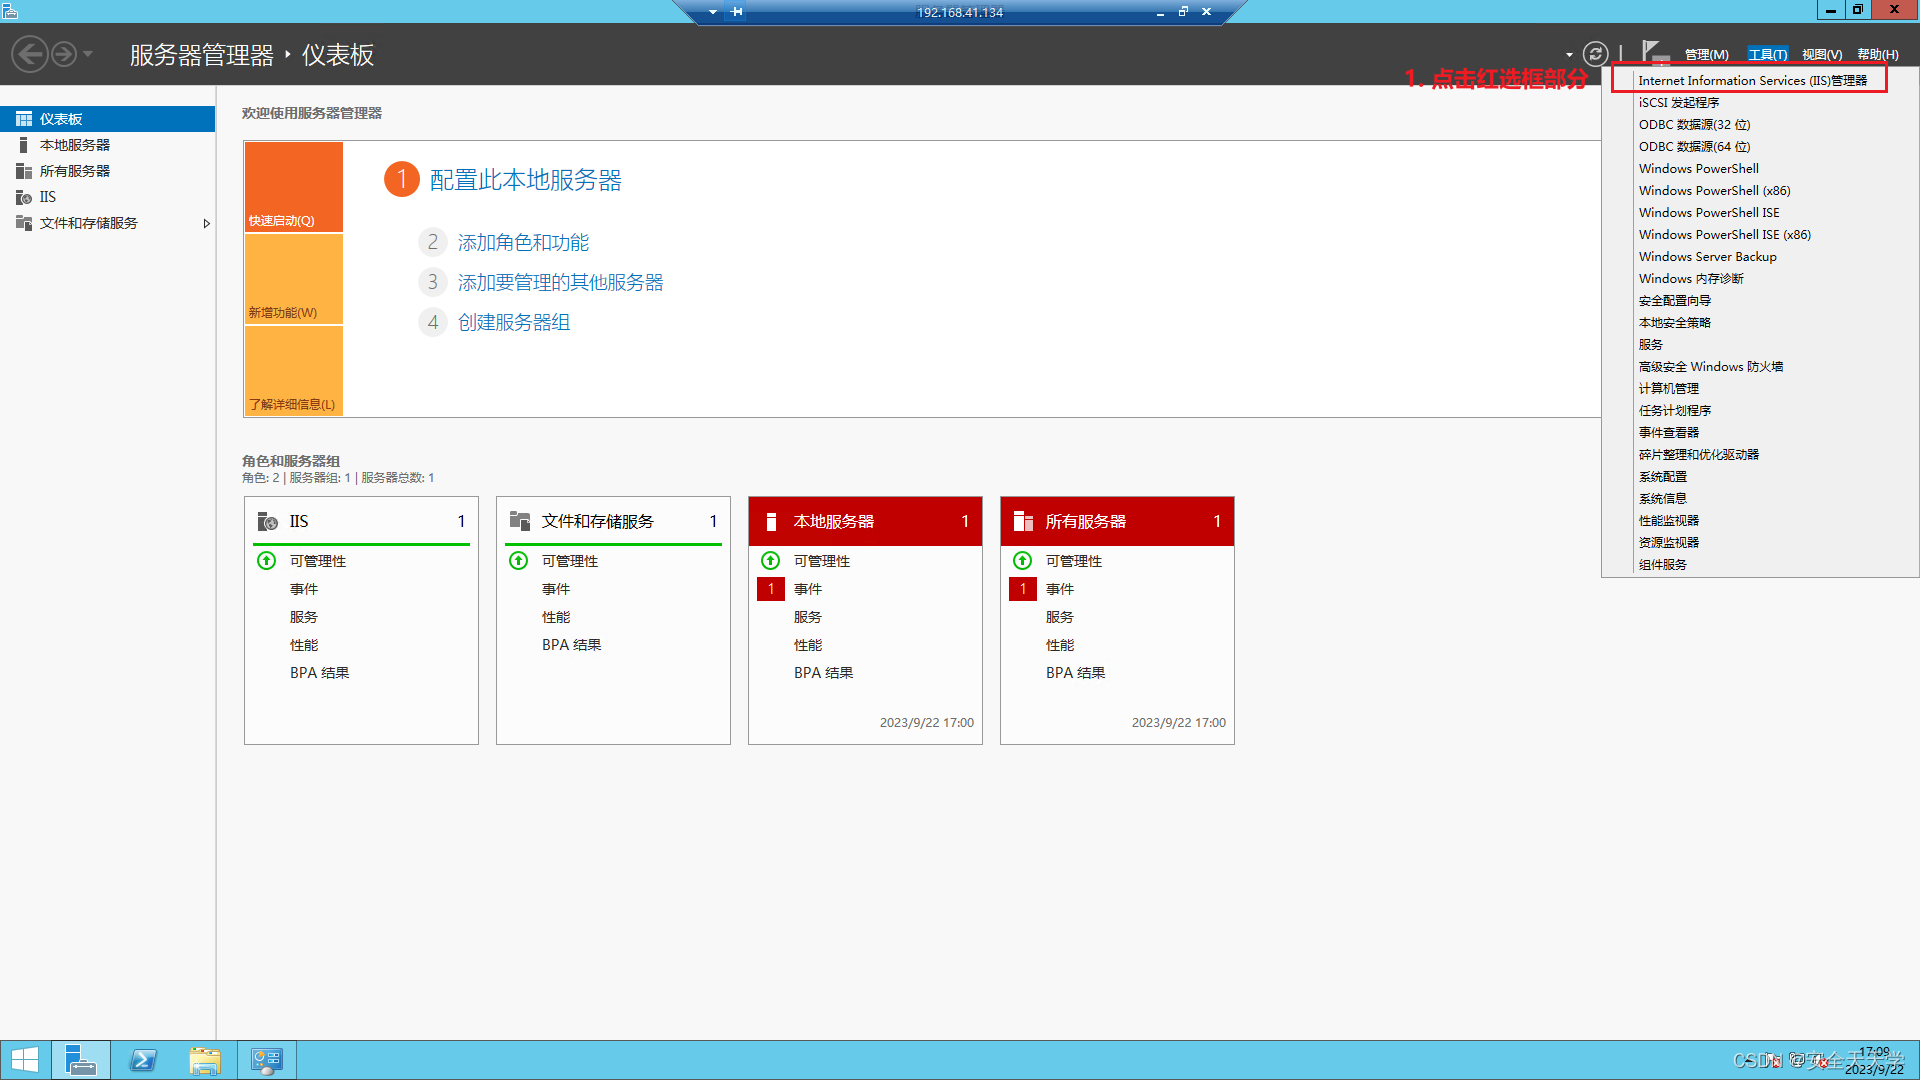Open navigation history dropdown arrow
The image size is (1920, 1080).
[88, 54]
